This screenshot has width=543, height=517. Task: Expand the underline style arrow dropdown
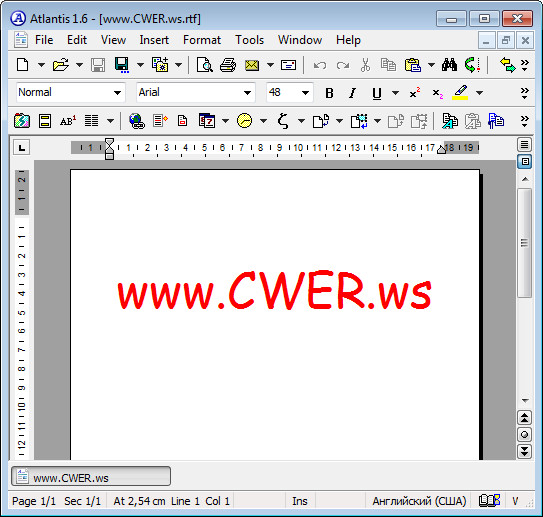click(395, 93)
